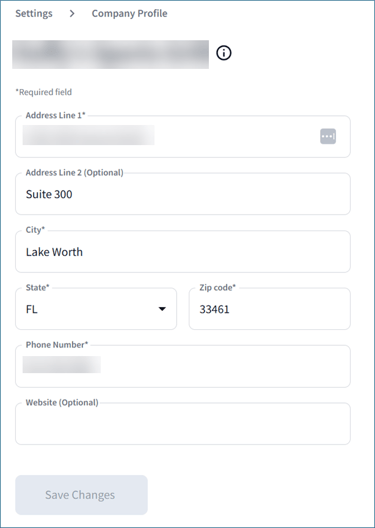Click the Website (Optional) label text
This screenshot has width=375, height=528.
62,402
